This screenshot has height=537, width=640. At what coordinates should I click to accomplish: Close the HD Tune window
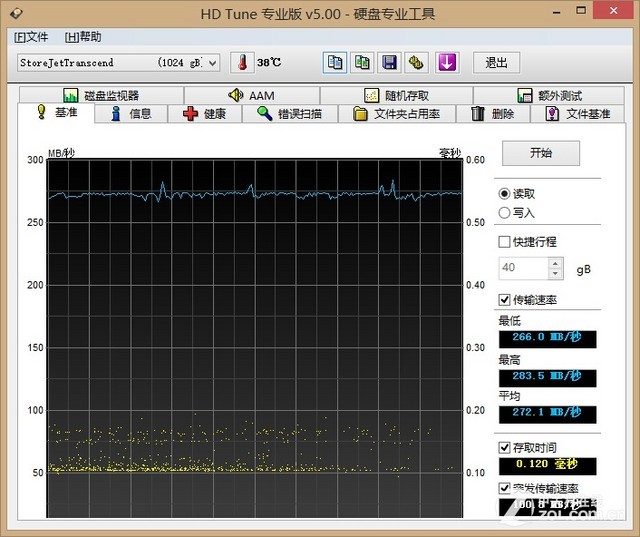(613, 11)
